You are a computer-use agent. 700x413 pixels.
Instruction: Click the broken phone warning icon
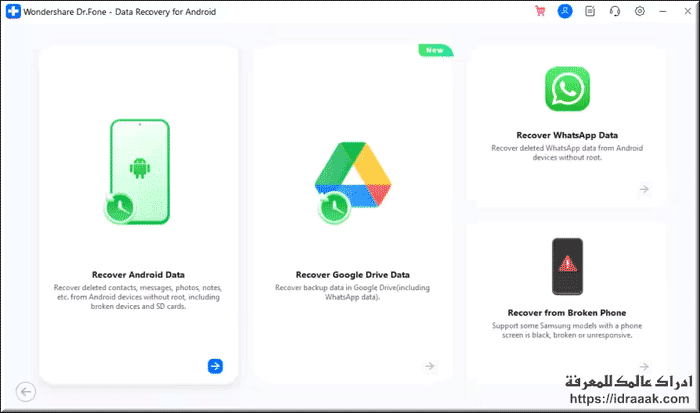pyautogui.click(x=567, y=267)
